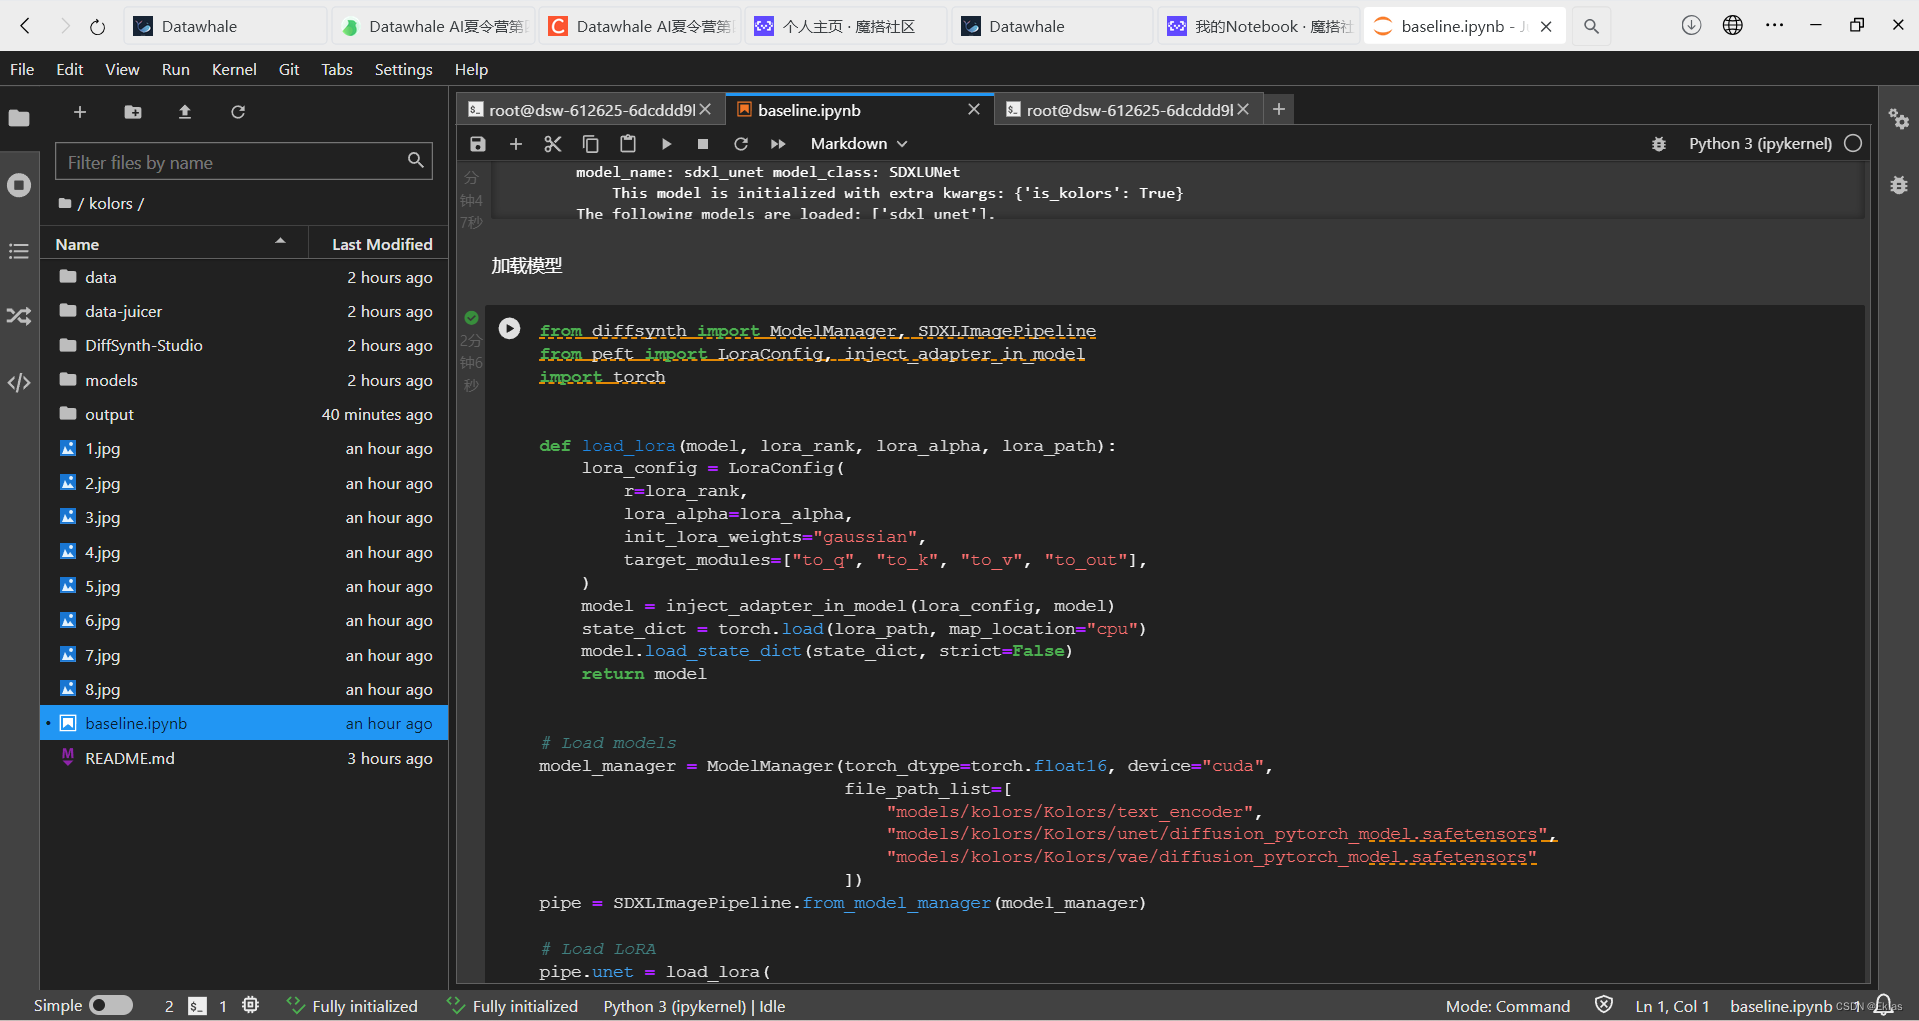Select the 8.jpg image file
This screenshot has width=1919, height=1021.
(244, 689)
